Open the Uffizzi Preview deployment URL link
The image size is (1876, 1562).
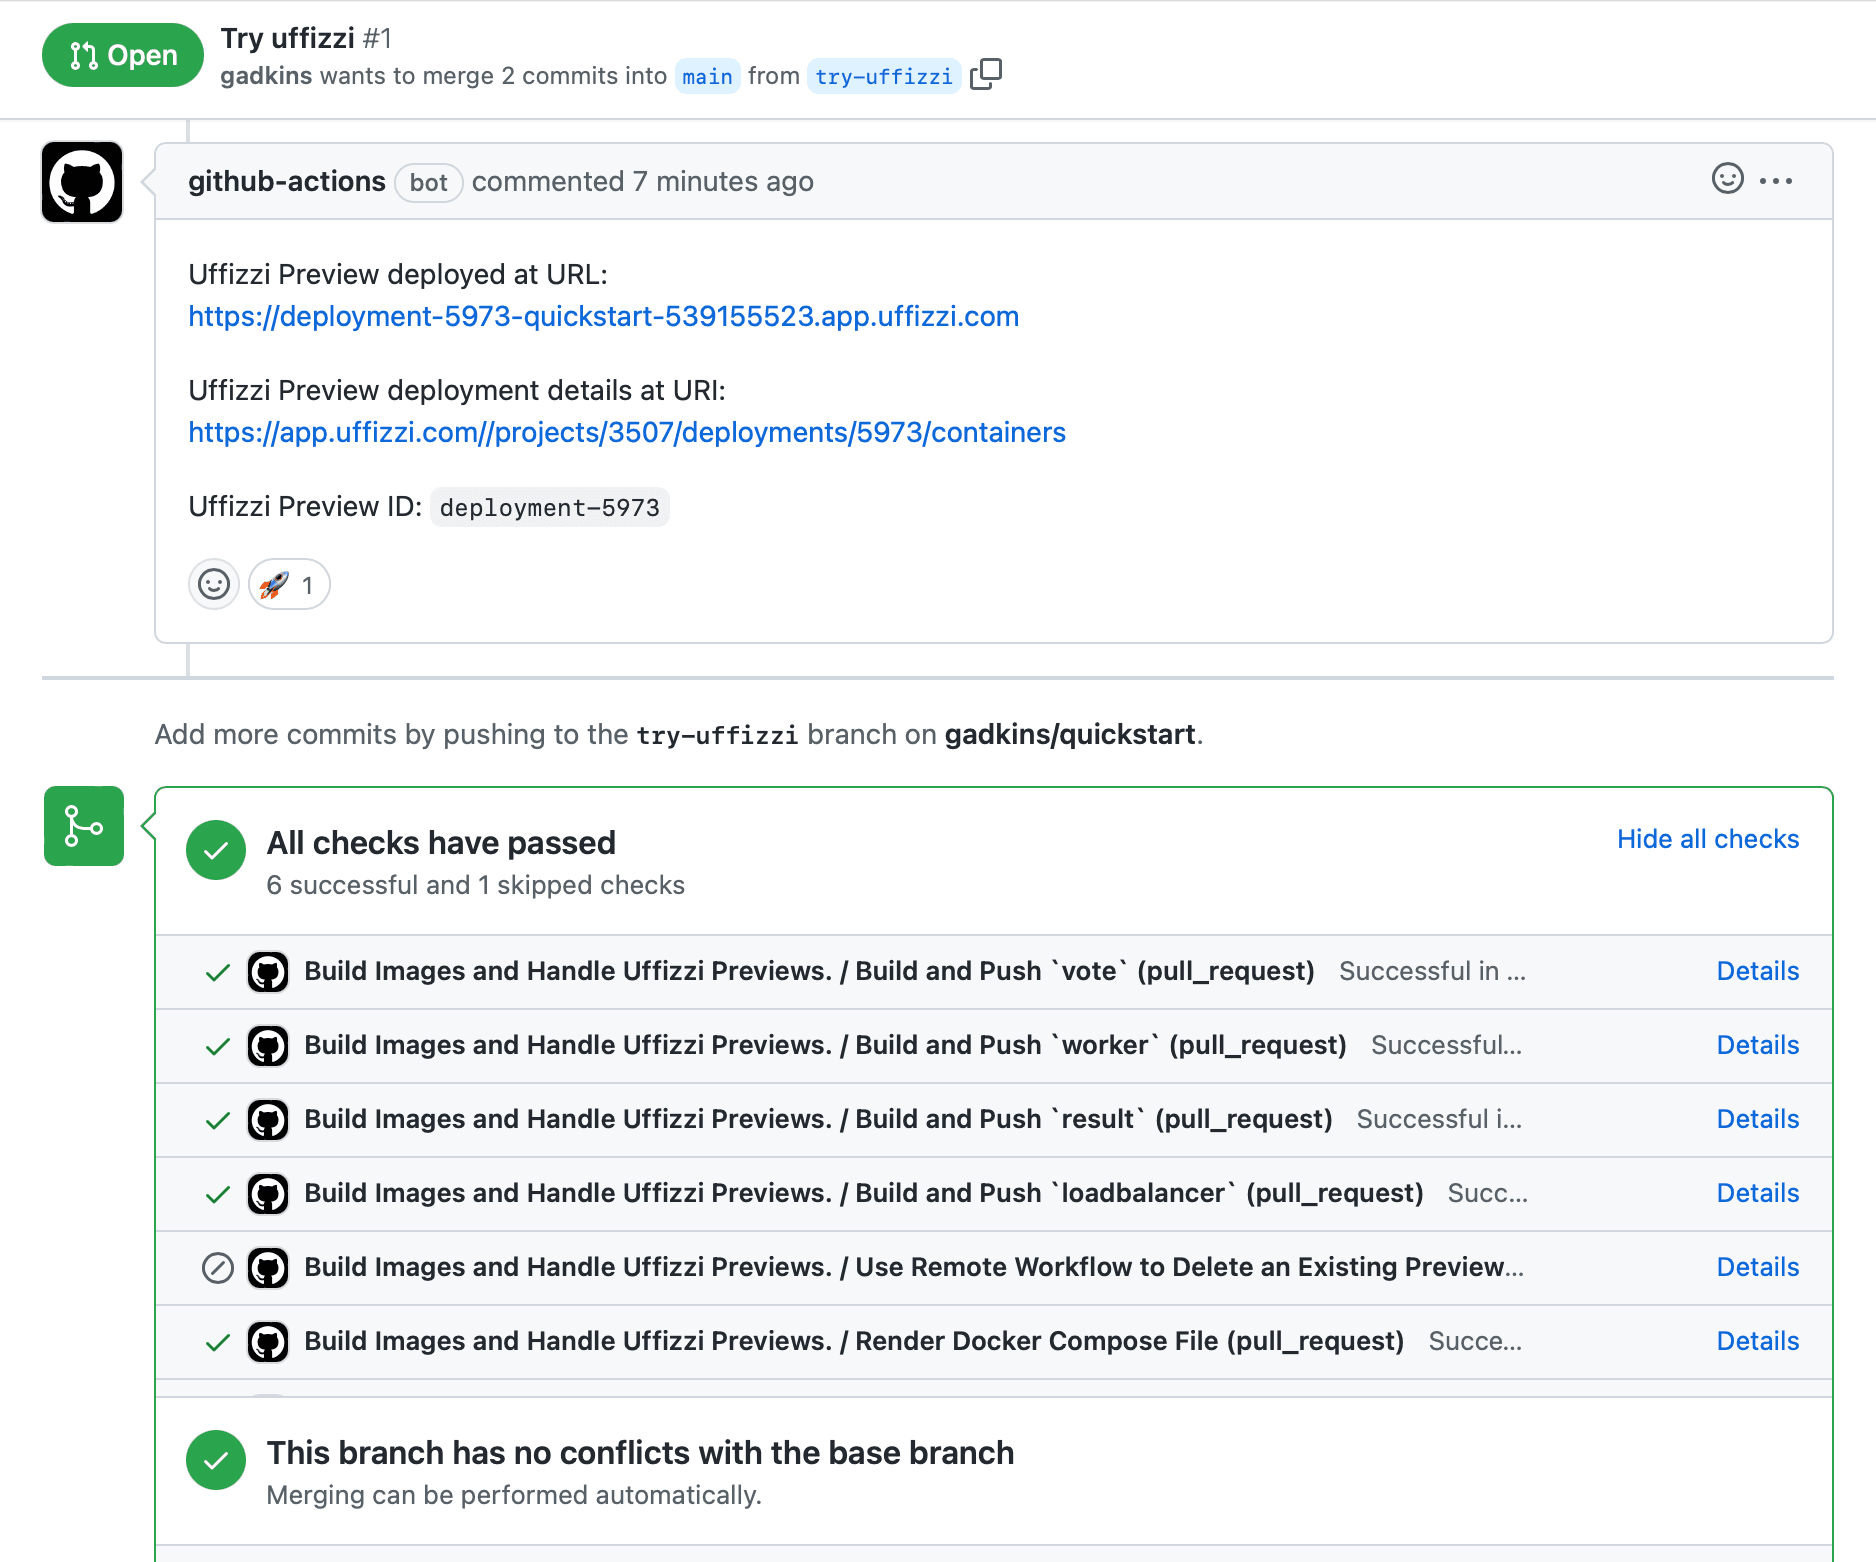[603, 316]
